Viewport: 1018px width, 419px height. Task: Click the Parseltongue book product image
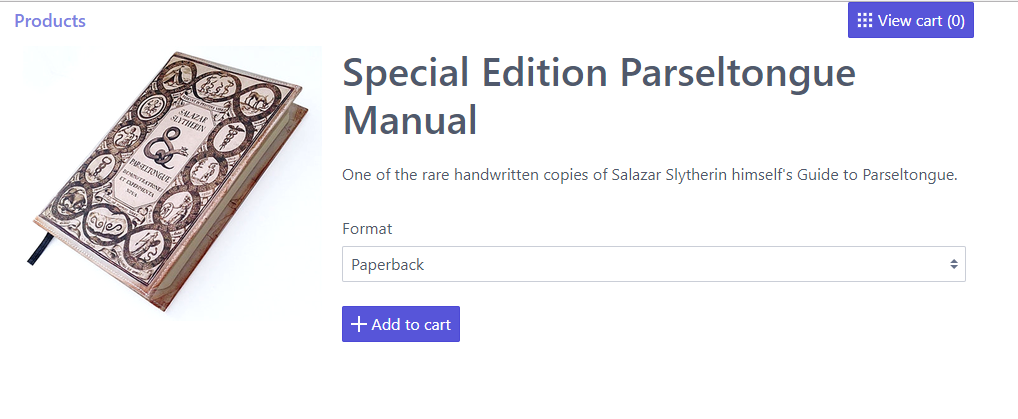[x=173, y=183]
